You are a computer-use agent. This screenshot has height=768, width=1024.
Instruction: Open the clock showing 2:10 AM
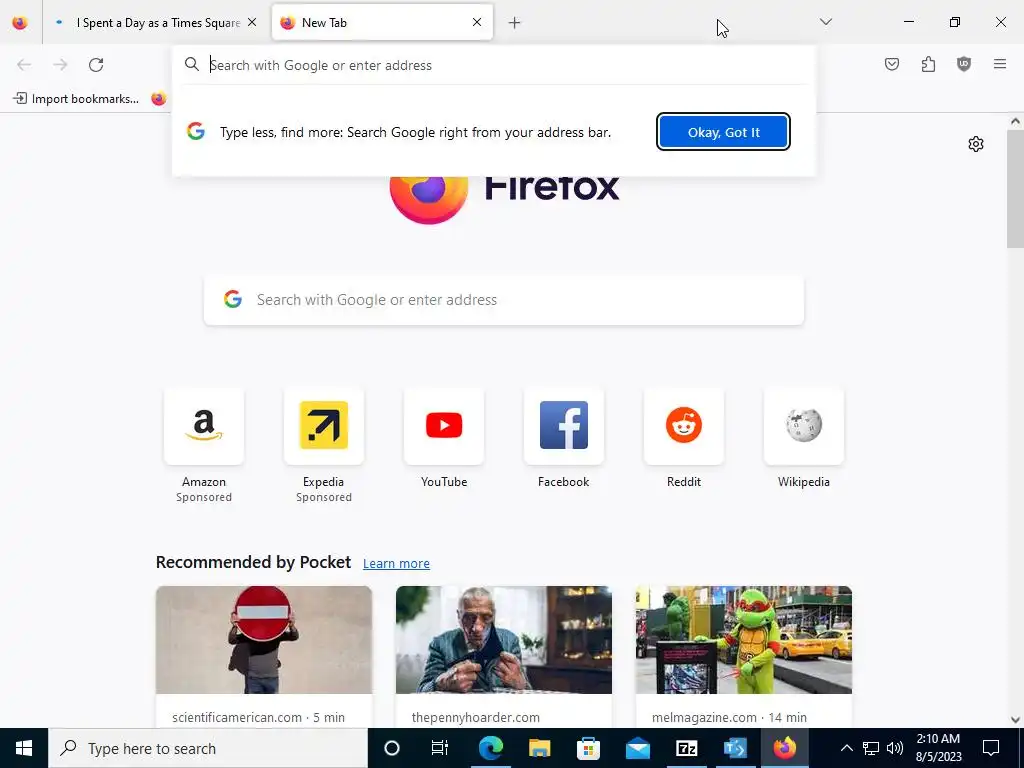tap(938, 748)
